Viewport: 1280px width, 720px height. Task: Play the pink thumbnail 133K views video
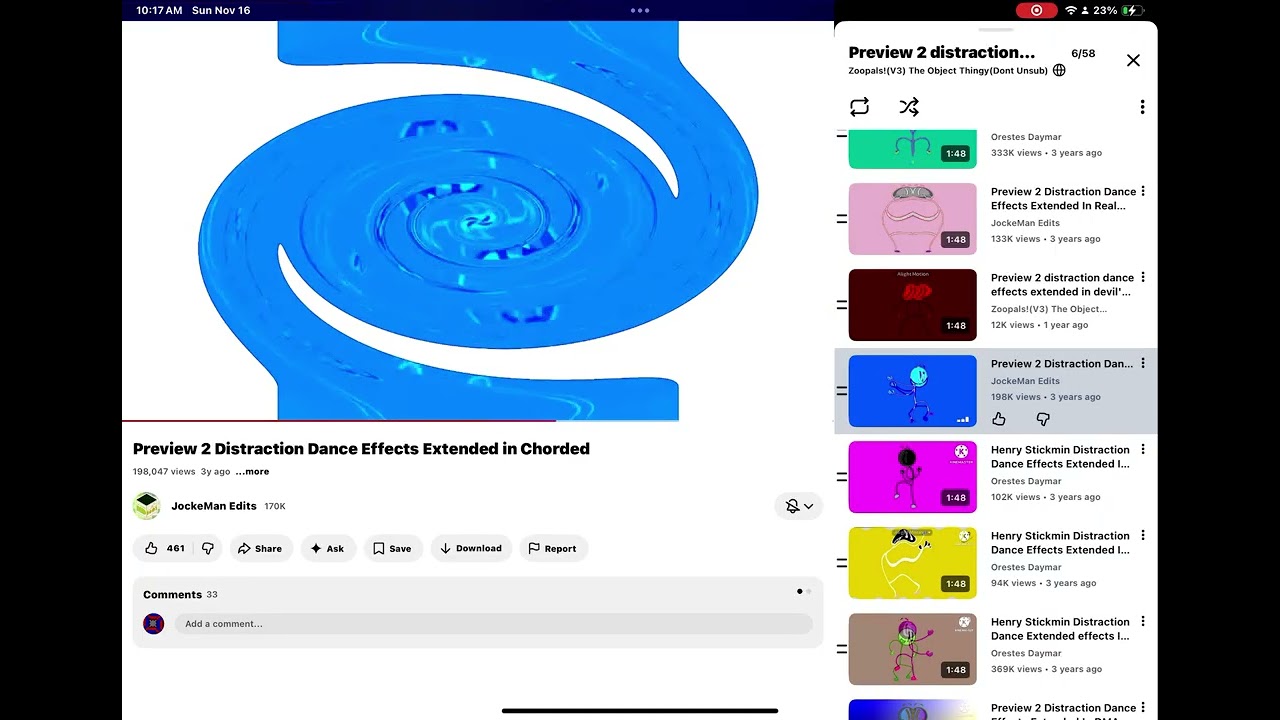coord(913,219)
